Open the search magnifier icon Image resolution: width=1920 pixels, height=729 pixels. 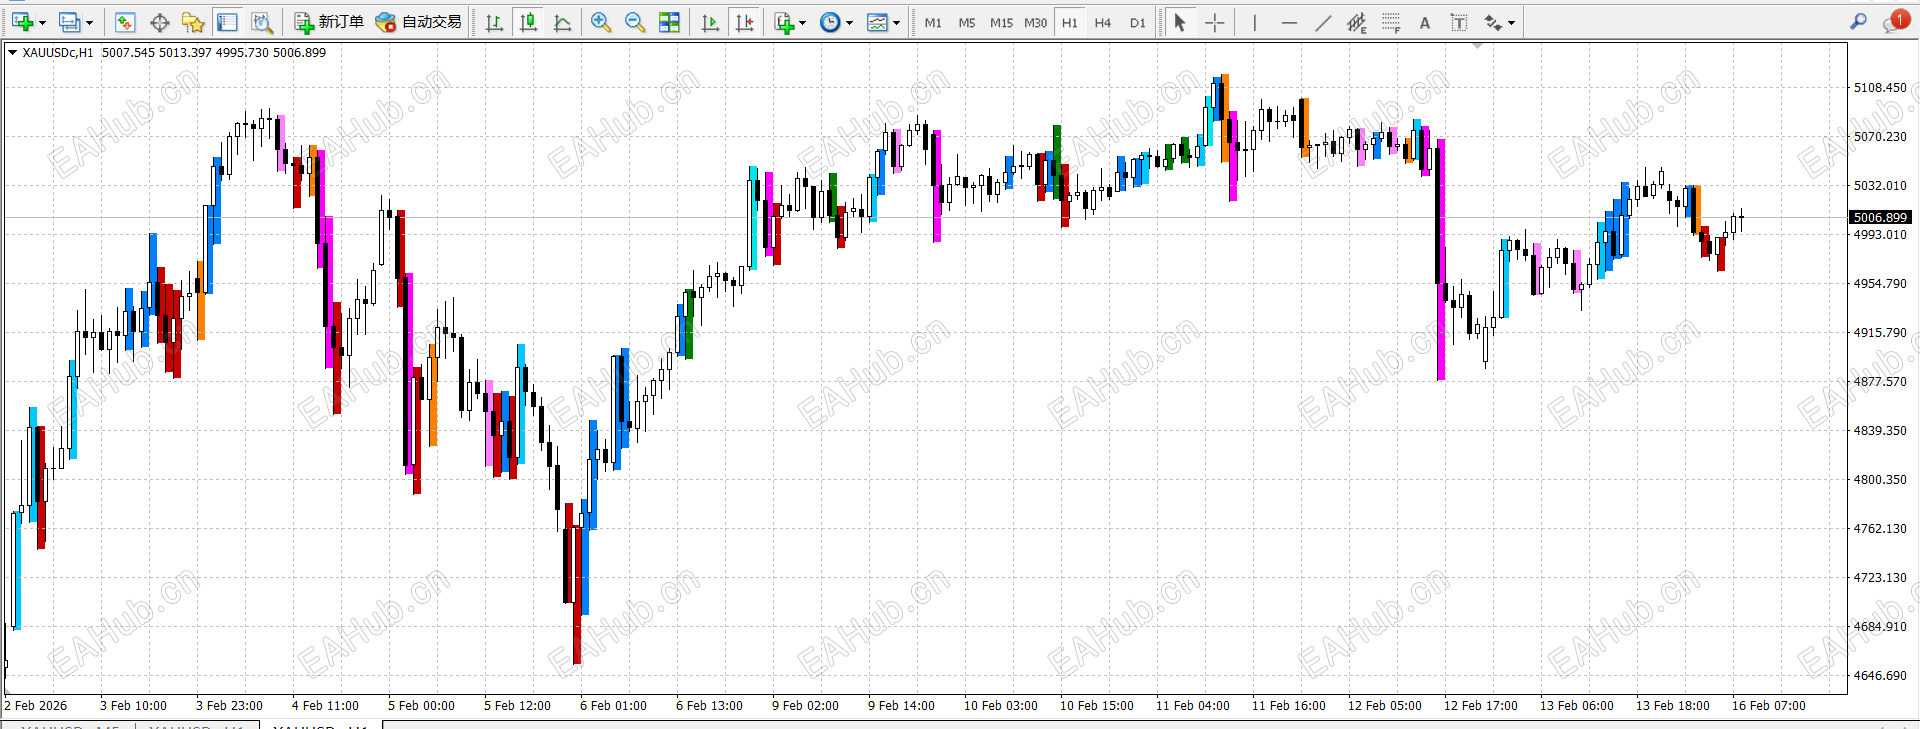pos(1858,21)
